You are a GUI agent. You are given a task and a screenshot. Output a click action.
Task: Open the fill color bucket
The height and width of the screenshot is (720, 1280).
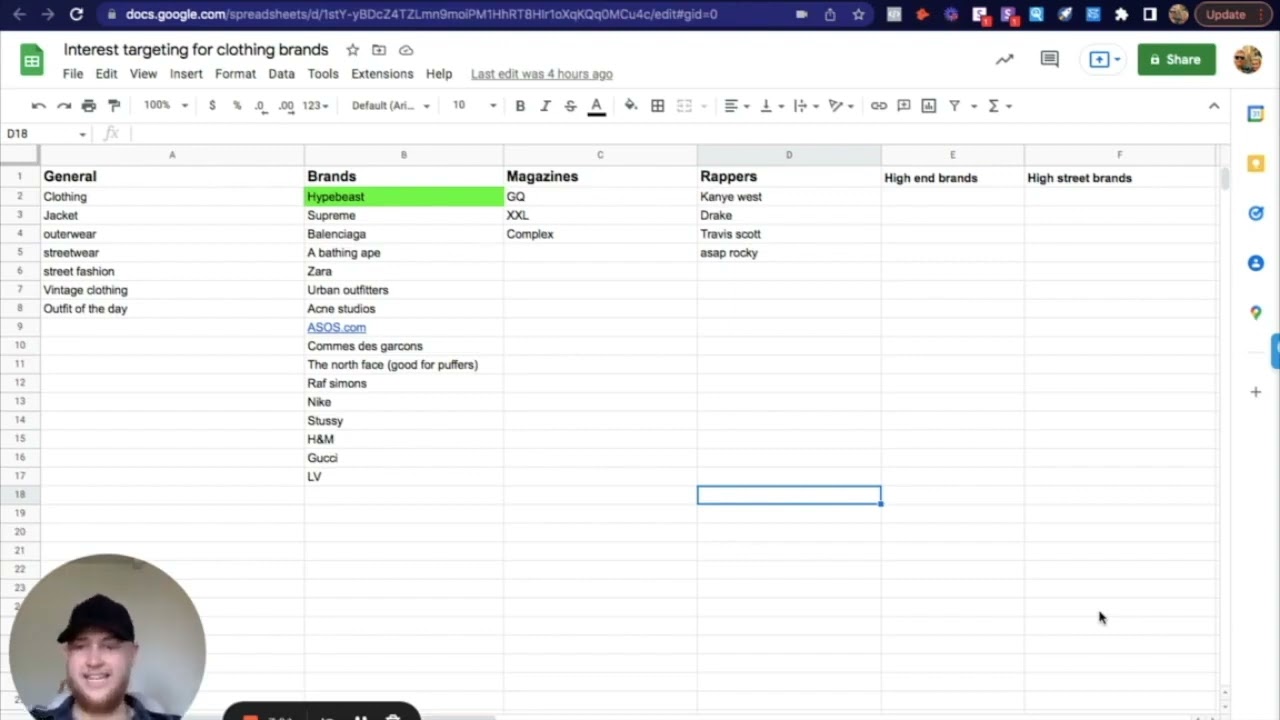pos(631,106)
